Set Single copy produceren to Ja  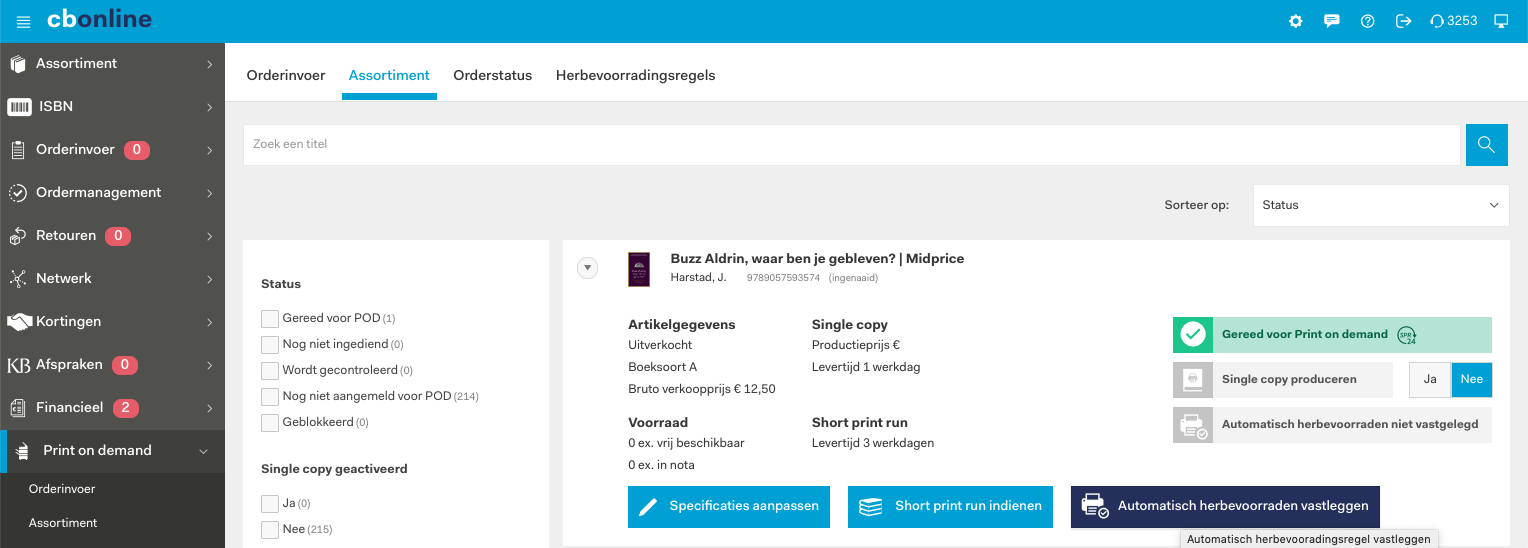pos(1430,380)
